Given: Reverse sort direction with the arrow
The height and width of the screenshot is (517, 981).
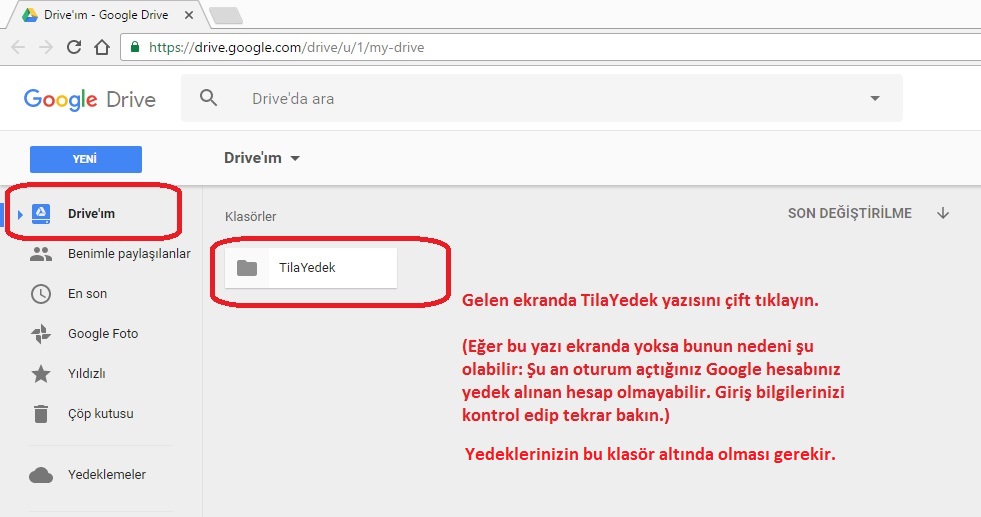Looking at the screenshot, I should click(x=942, y=213).
